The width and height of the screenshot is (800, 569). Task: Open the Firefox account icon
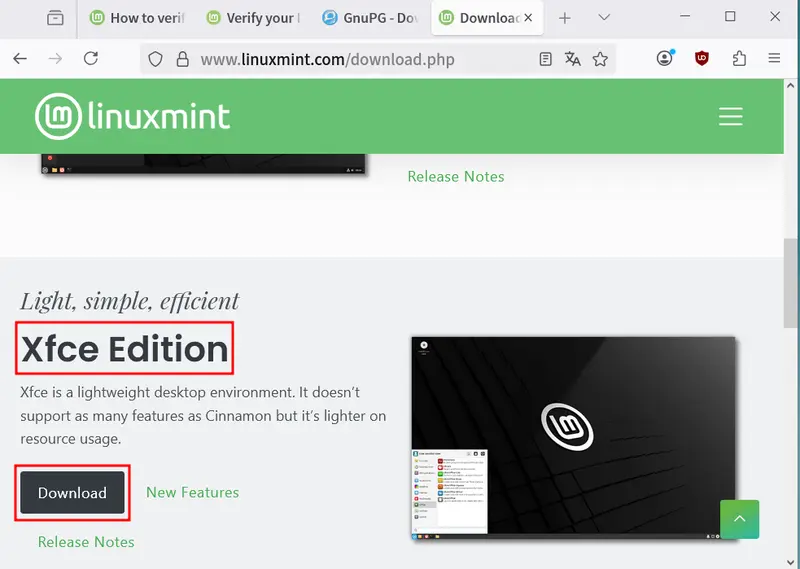click(665, 58)
